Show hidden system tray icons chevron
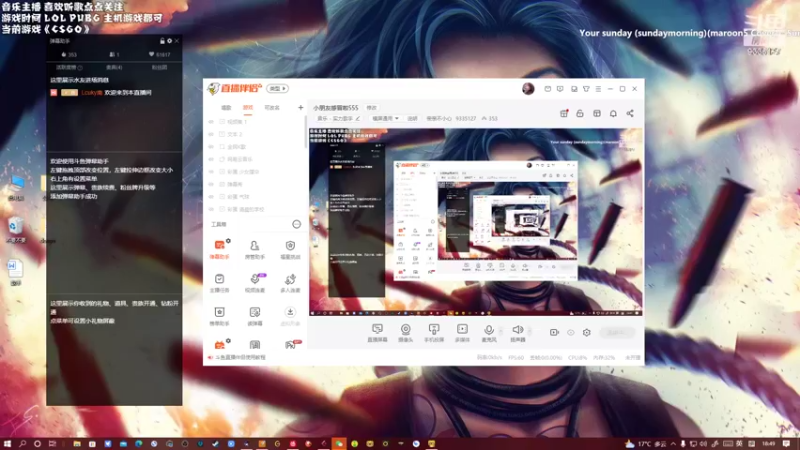This screenshot has height=450, width=800. tap(673, 444)
